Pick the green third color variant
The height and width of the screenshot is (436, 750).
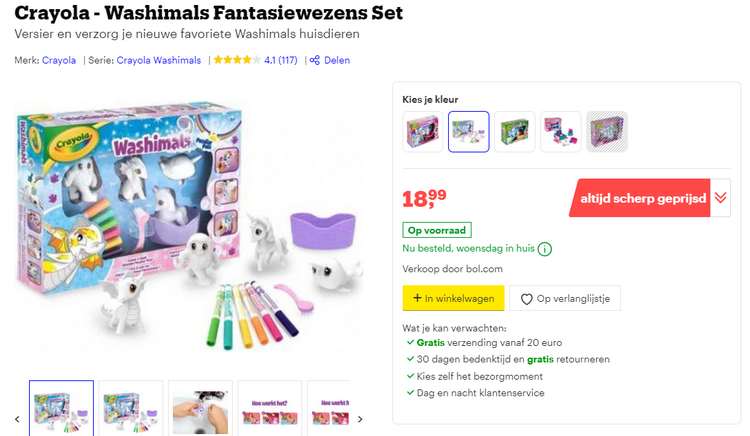514,131
